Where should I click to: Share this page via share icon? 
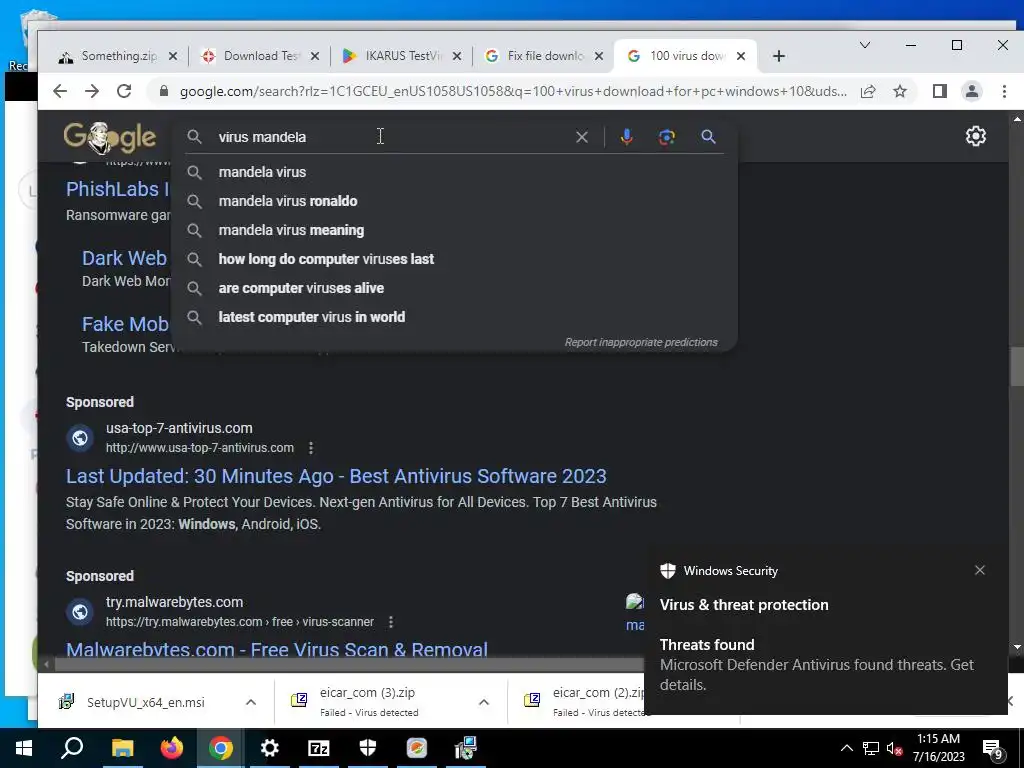pyautogui.click(x=868, y=91)
